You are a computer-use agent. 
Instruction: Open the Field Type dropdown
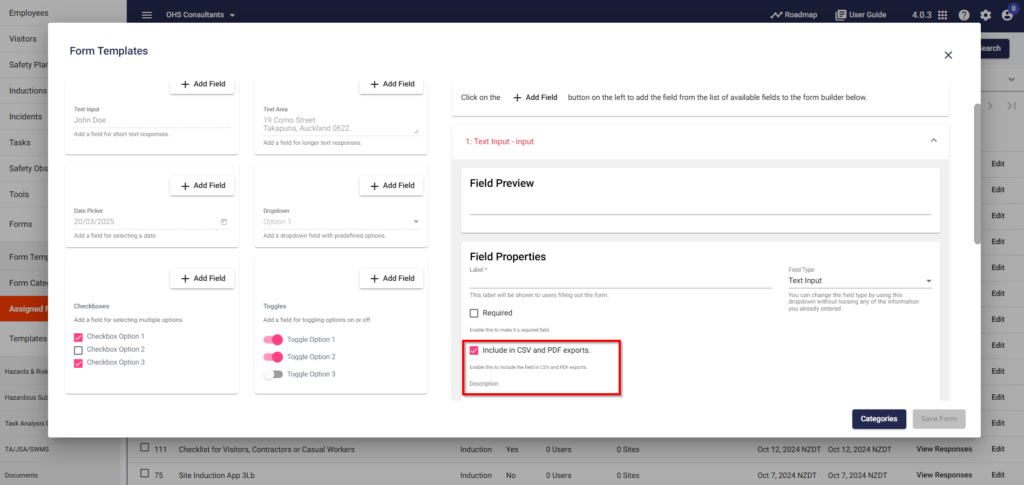coord(859,281)
